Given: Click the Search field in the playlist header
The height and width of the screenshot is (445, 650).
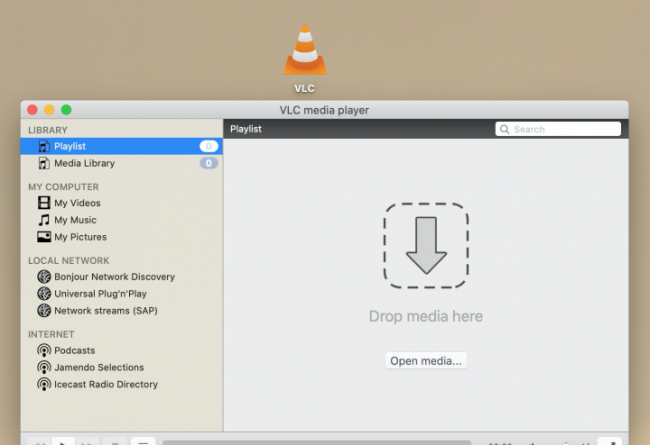Looking at the screenshot, I should click(558, 129).
